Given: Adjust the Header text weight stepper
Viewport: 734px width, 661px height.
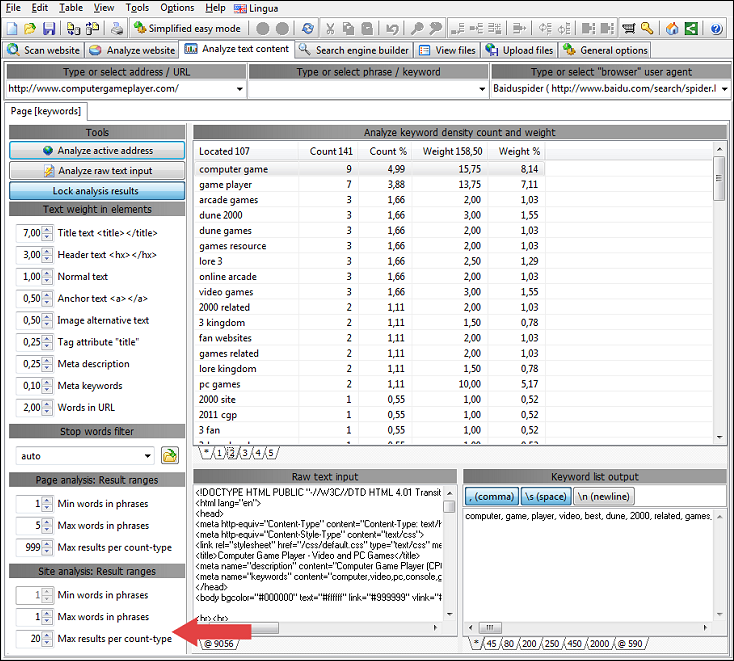Looking at the screenshot, I should pos(47,255).
